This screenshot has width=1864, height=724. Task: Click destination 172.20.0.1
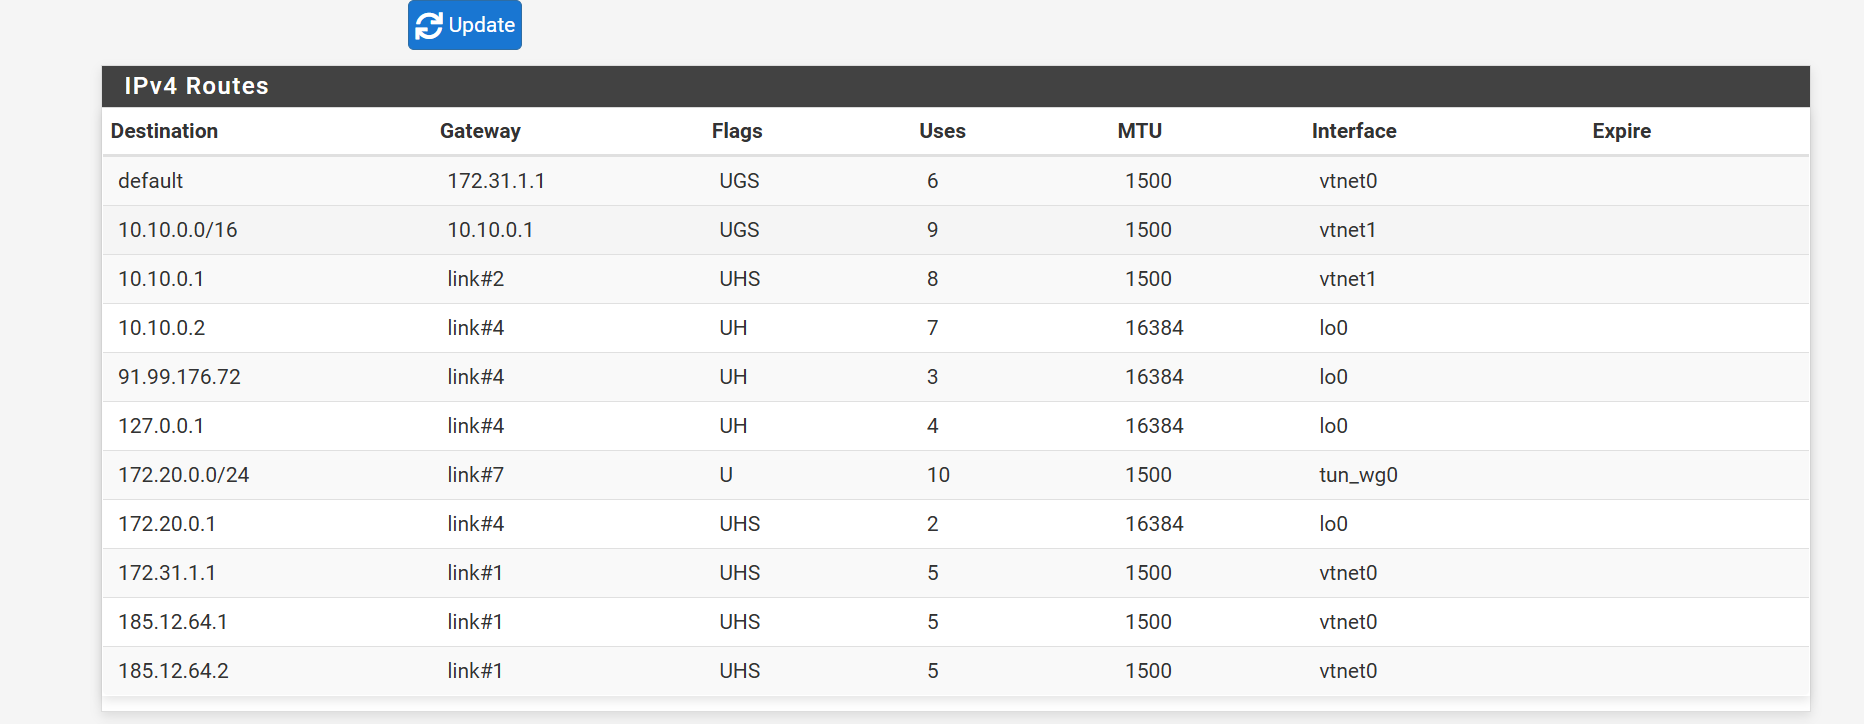coord(167,524)
